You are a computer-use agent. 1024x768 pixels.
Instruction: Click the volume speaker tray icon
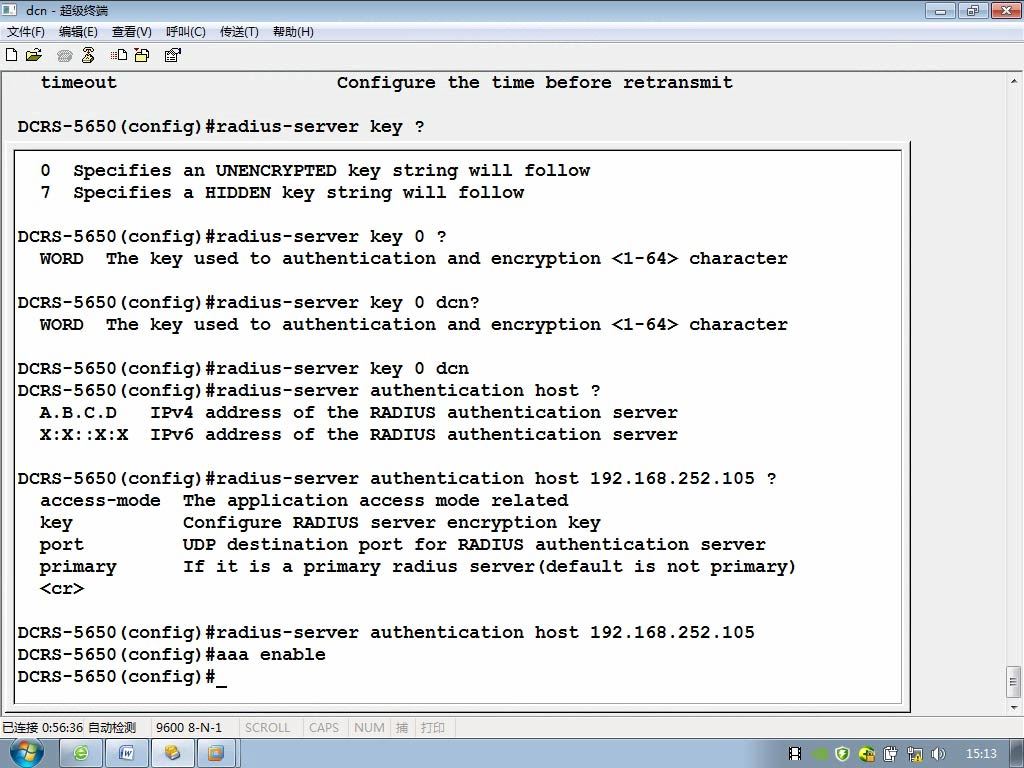tap(938, 754)
